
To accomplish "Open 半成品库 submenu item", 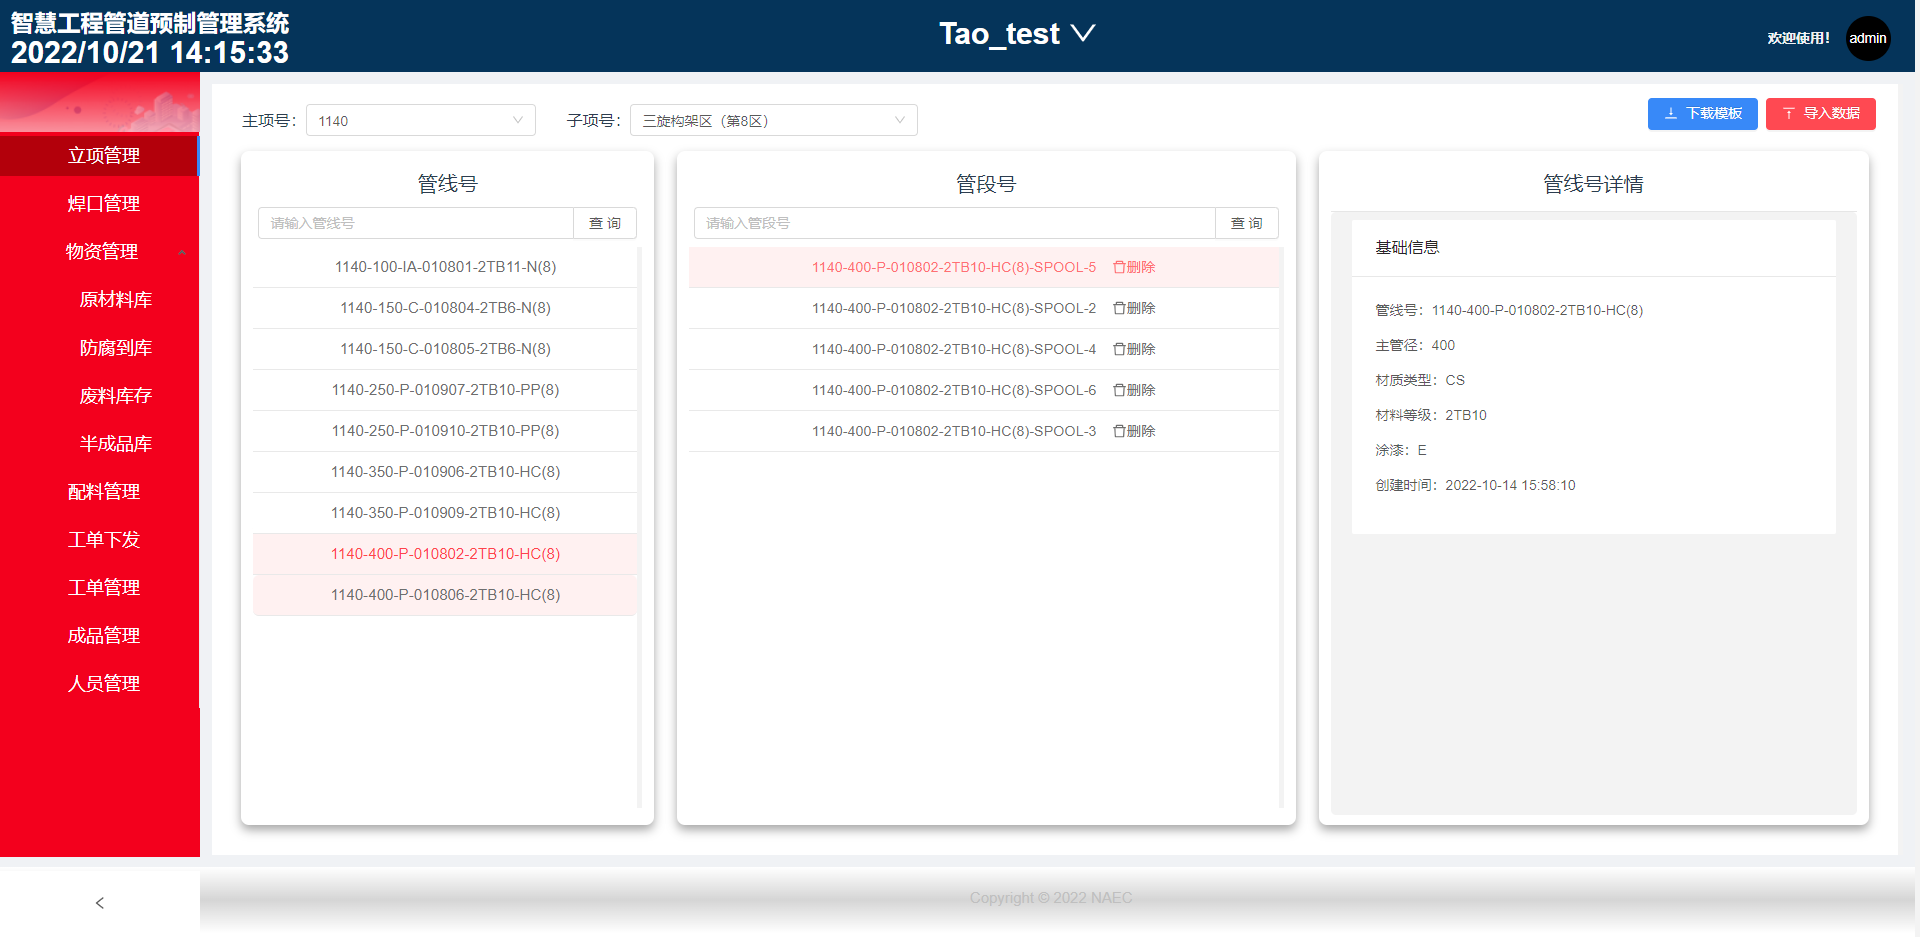I will 100,443.
